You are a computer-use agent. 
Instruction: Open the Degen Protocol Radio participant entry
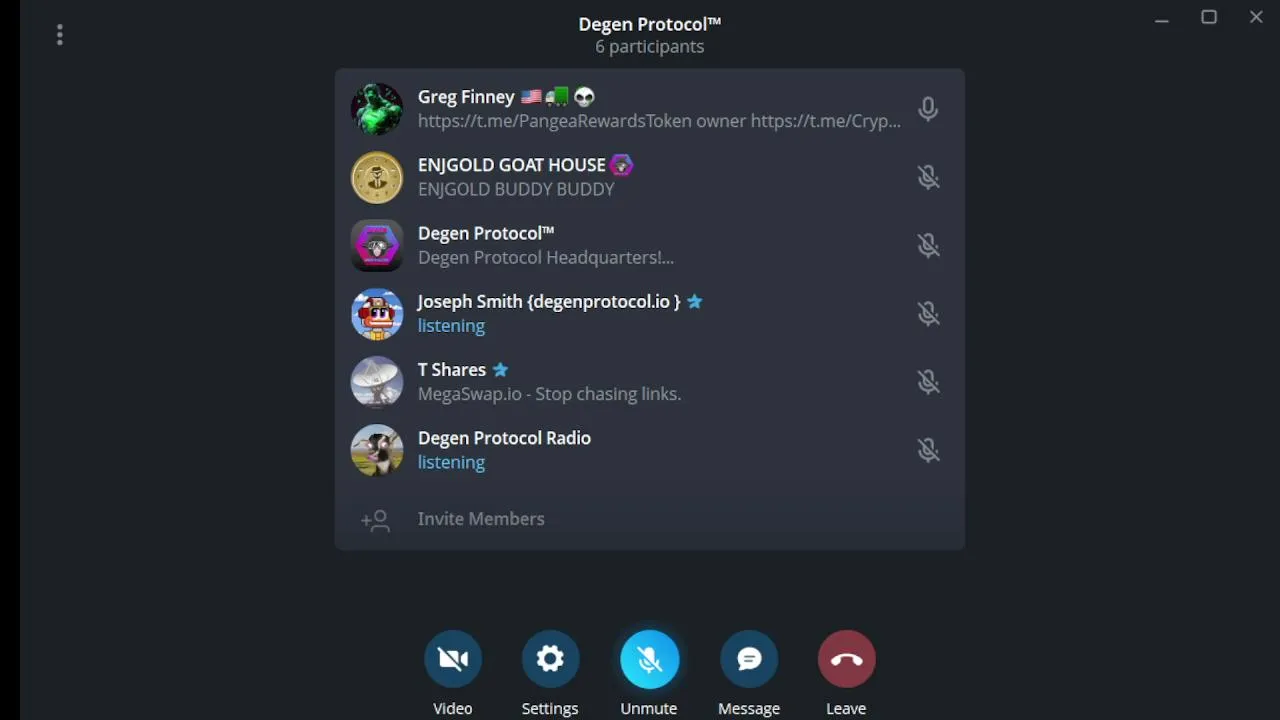tap(650, 450)
